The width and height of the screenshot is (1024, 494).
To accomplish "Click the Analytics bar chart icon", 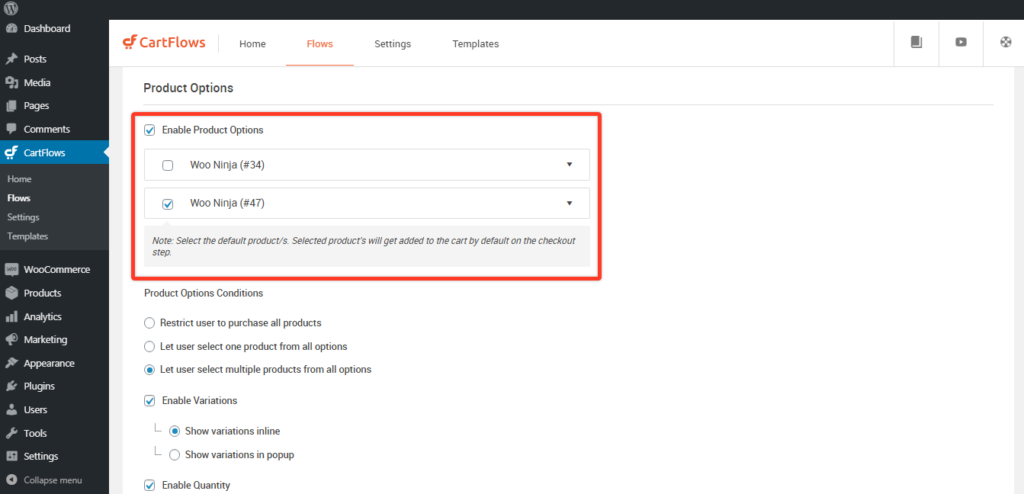I will pyautogui.click(x=11, y=316).
